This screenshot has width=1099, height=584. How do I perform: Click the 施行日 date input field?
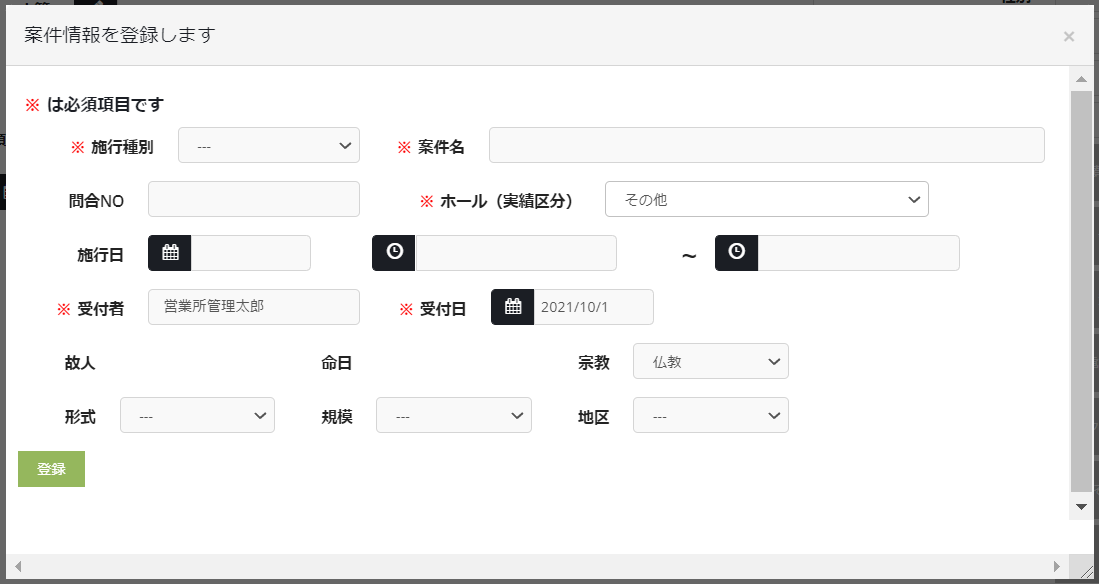point(251,253)
